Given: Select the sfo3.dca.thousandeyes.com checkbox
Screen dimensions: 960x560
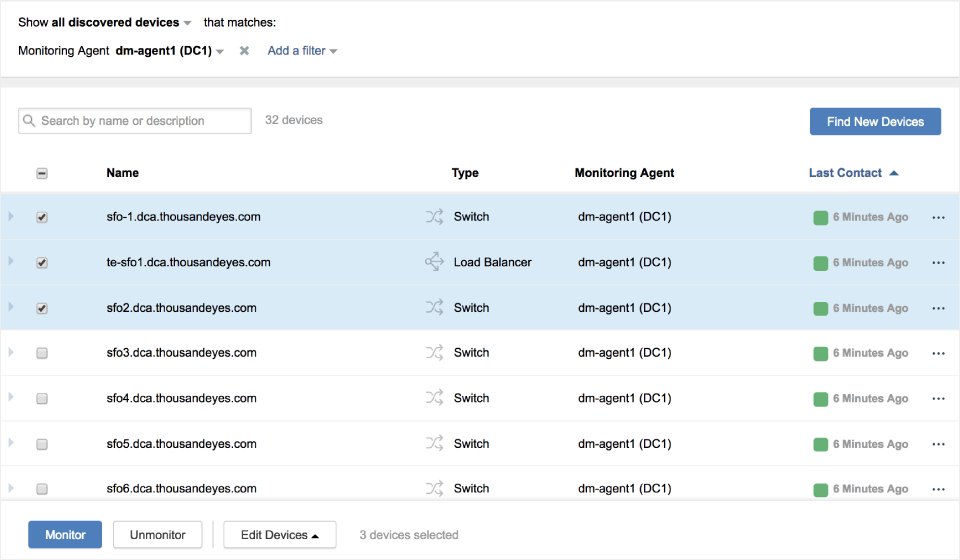Looking at the screenshot, I should click(x=42, y=353).
